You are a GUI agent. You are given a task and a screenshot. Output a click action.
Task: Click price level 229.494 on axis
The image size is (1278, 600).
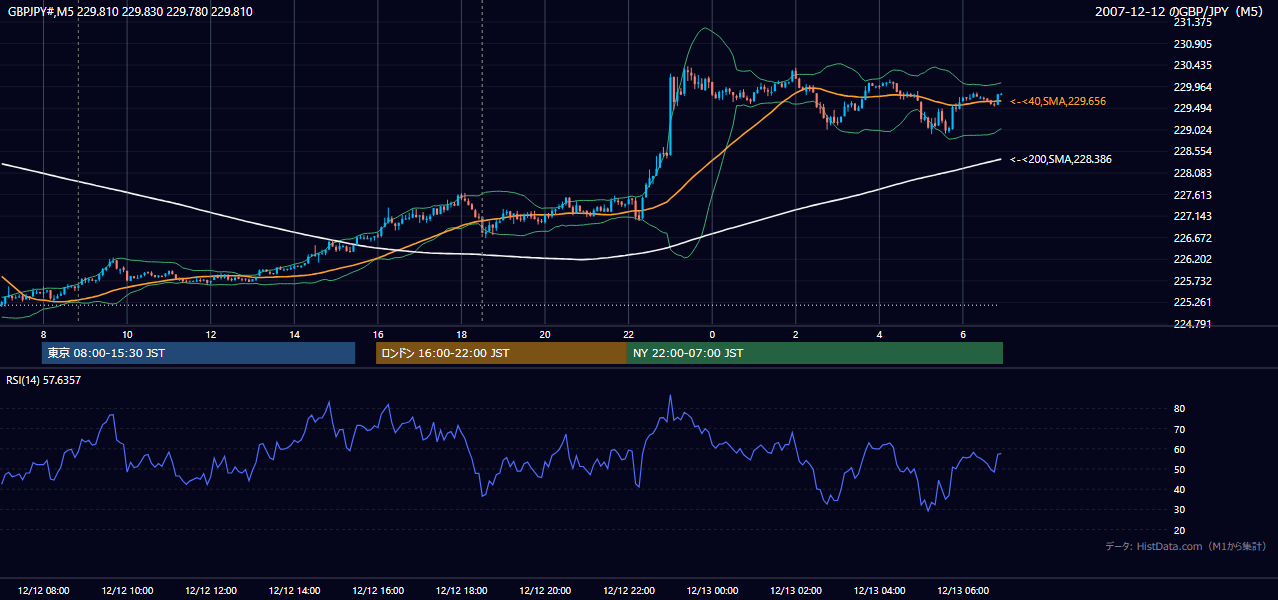(x=1192, y=109)
